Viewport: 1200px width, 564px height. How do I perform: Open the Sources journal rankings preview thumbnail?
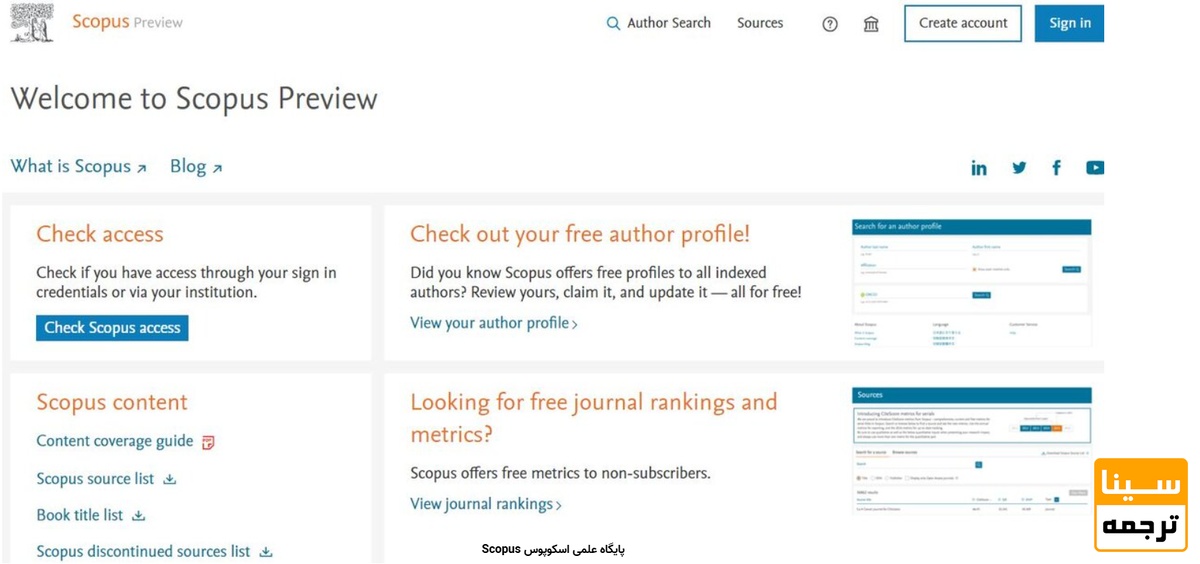971,451
